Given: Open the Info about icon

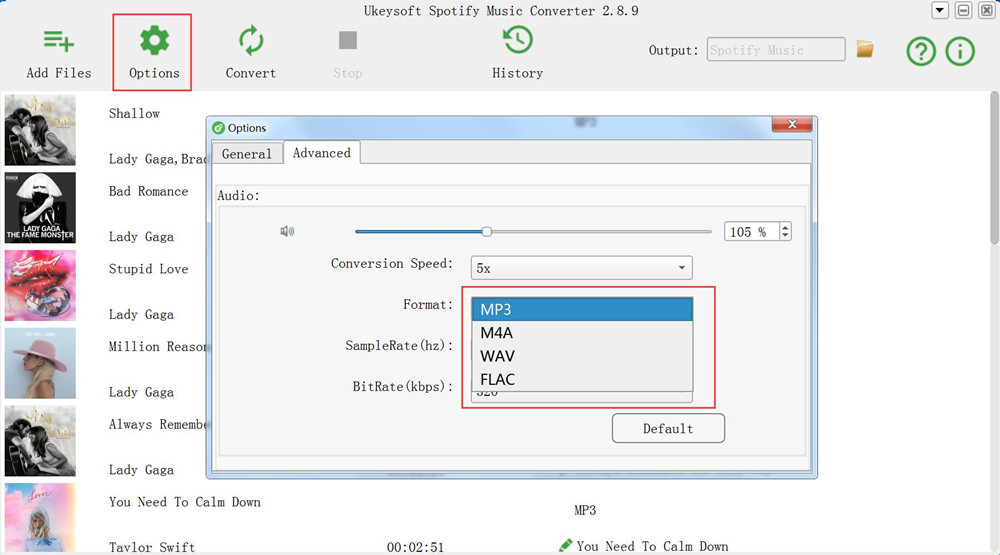Looking at the screenshot, I should (x=960, y=52).
